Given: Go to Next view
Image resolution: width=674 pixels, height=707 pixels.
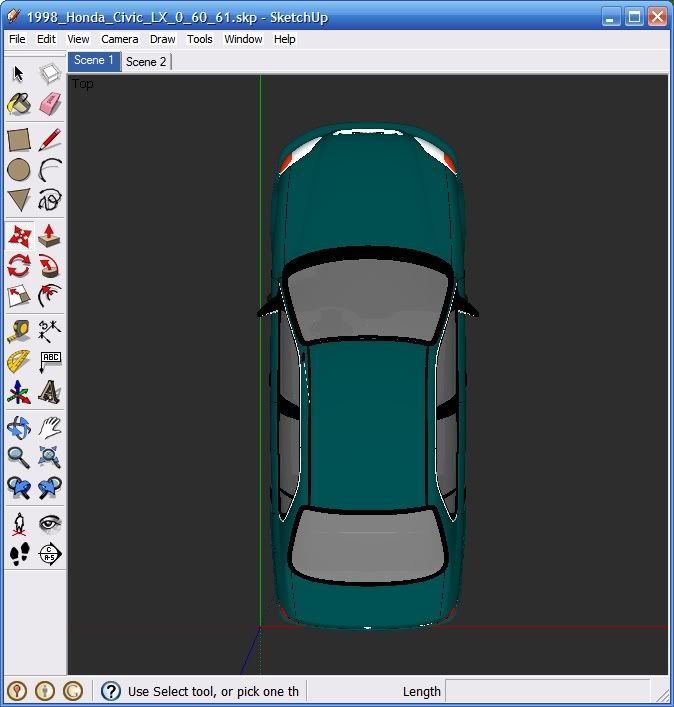Looking at the screenshot, I should pyautogui.click(x=50, y=487).
